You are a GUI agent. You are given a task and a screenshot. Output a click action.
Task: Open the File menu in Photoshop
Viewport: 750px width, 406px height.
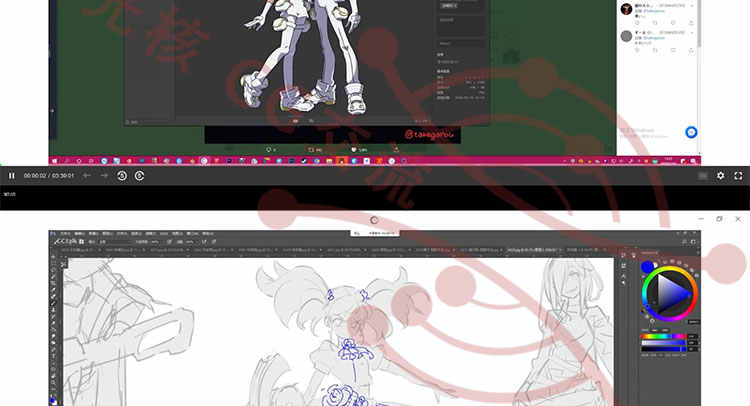(66, 234)
